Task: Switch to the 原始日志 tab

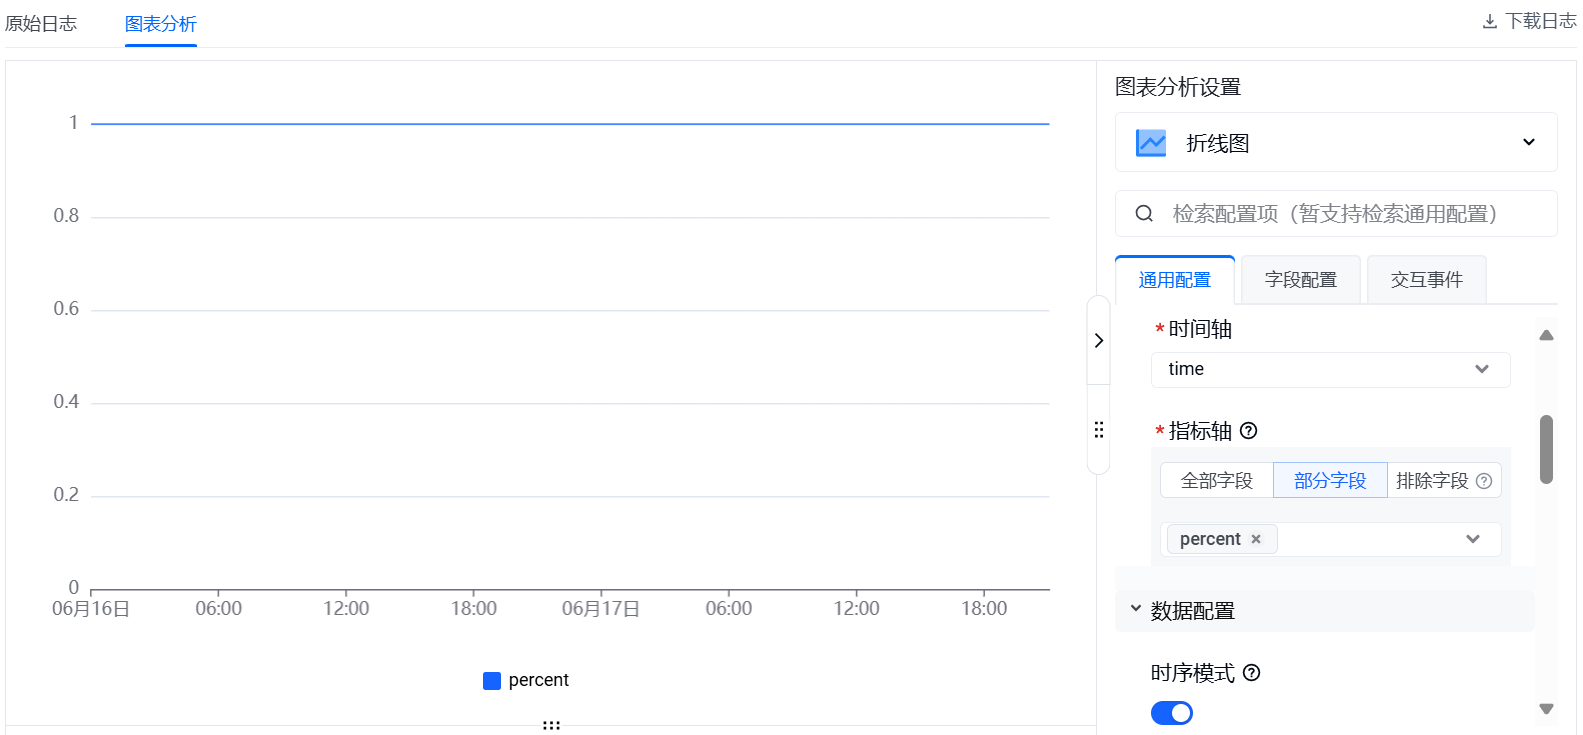Action: coord(41,23)
